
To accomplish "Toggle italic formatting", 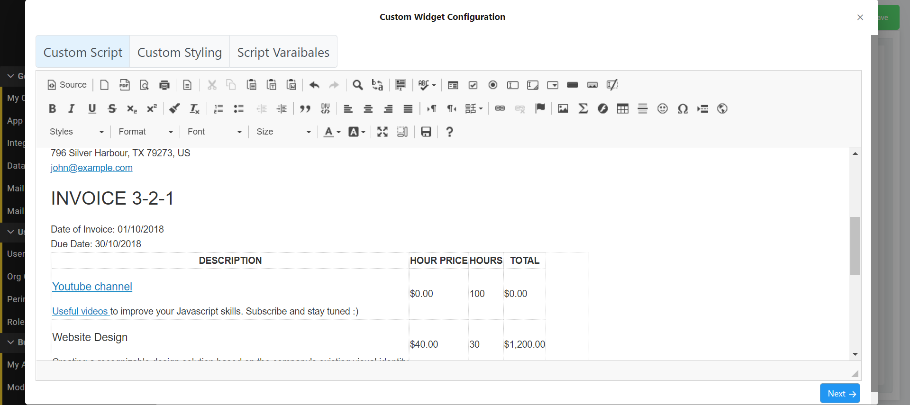I will point(73,108).
